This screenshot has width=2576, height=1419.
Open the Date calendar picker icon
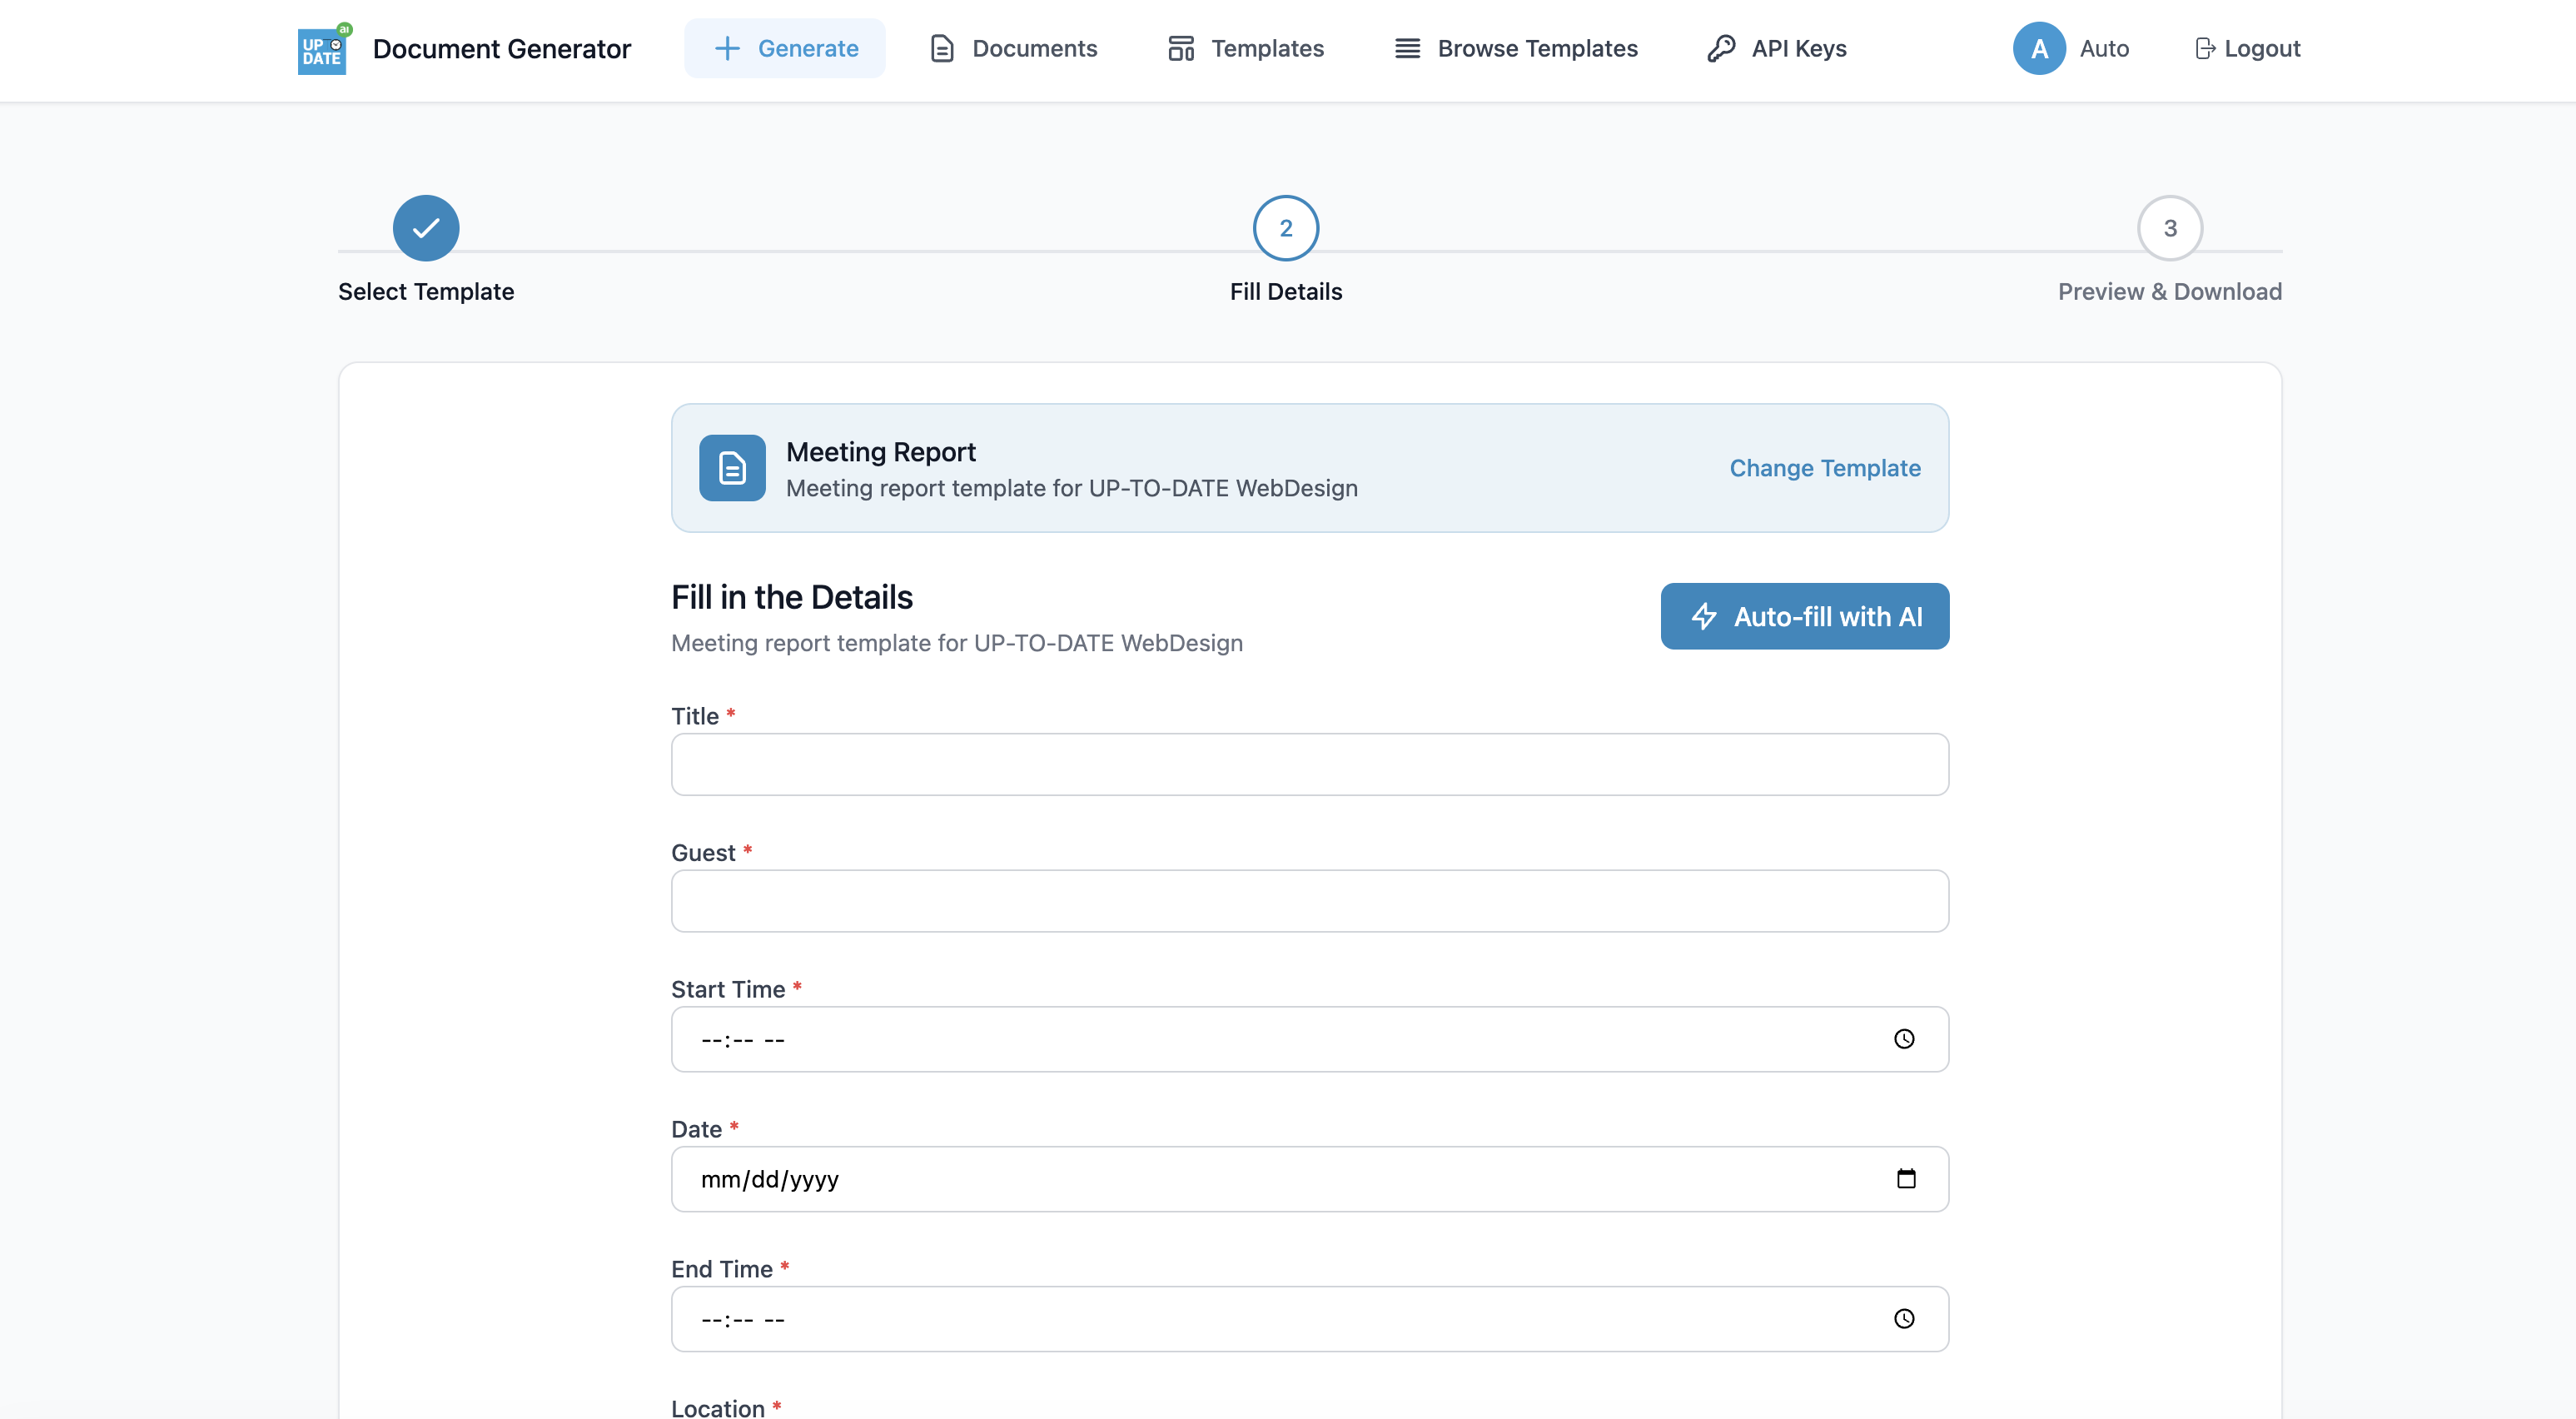1906,1179
